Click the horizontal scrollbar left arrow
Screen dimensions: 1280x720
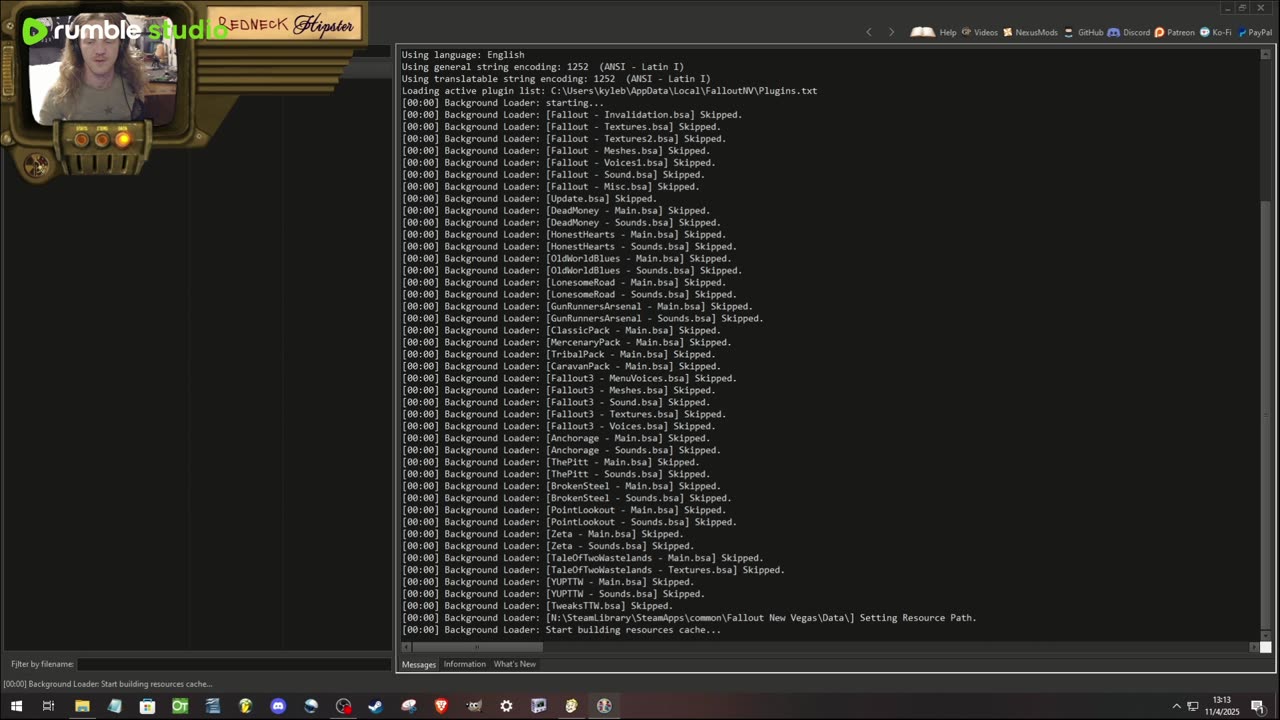tap(406, 647)
